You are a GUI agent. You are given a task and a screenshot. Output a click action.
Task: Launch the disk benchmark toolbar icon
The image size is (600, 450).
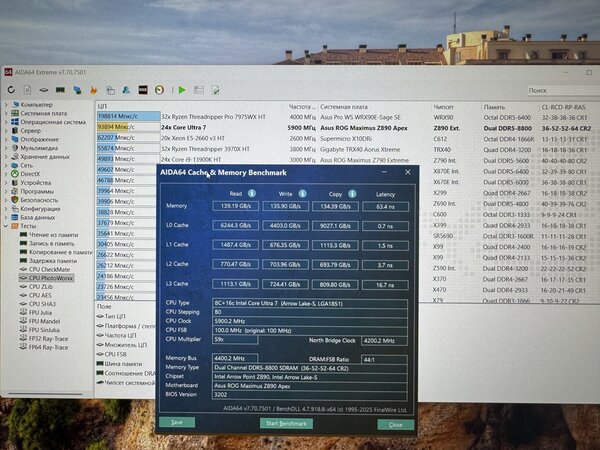tap(44, 90)
